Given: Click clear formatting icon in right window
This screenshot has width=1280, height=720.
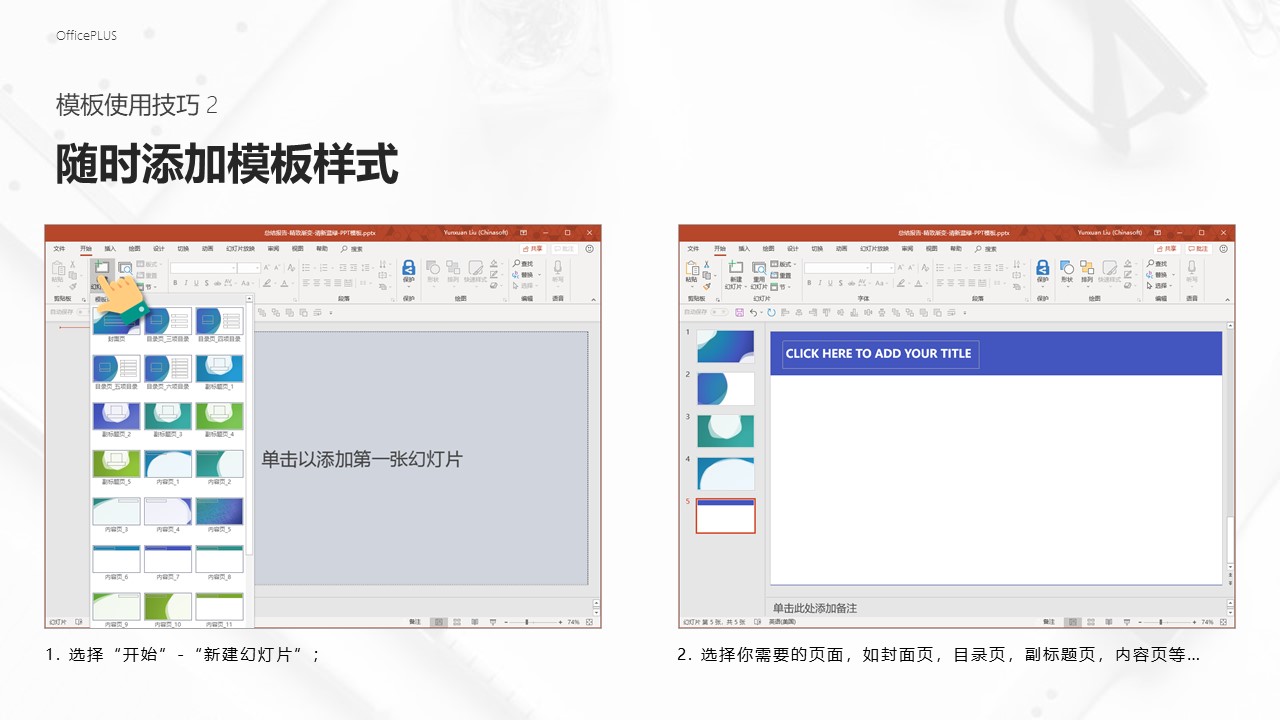Looking at the screenshot, I should [x=925, y=267].
